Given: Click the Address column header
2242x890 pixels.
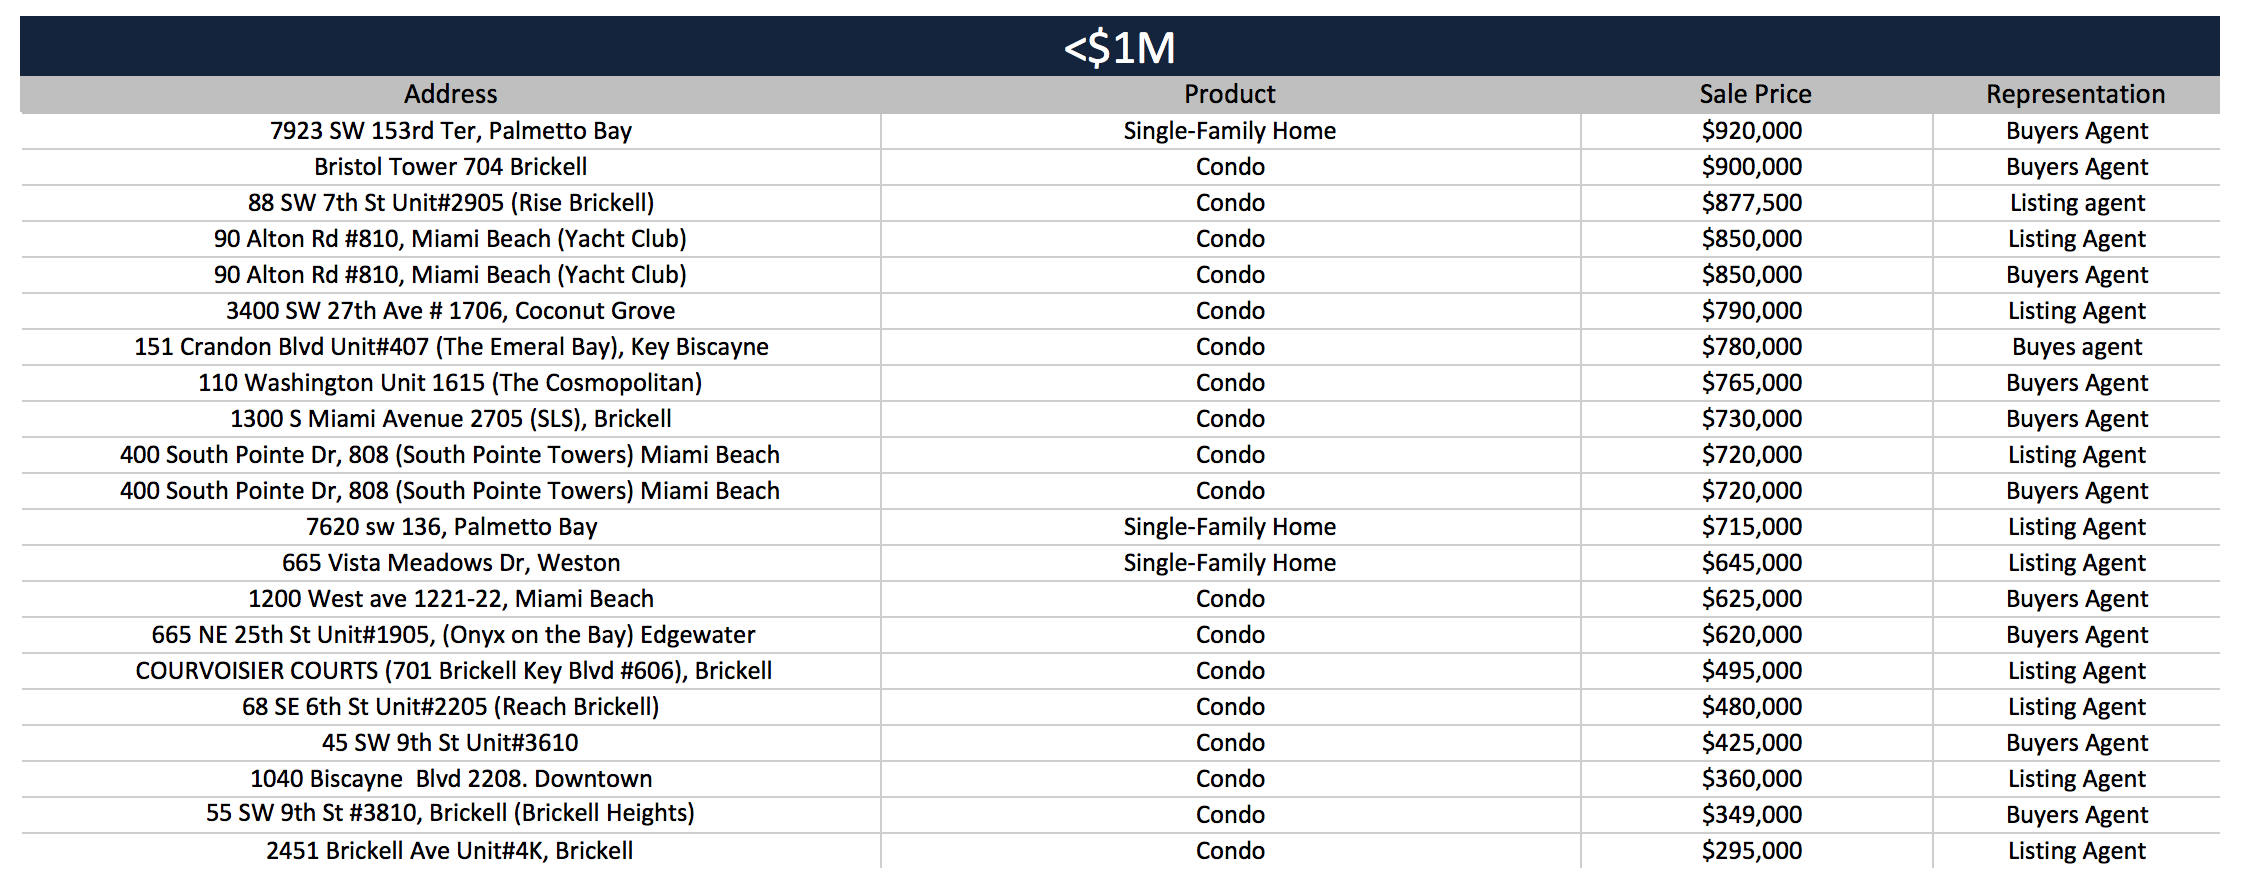Looking at the screenshot, I should (x=450, y=94).
